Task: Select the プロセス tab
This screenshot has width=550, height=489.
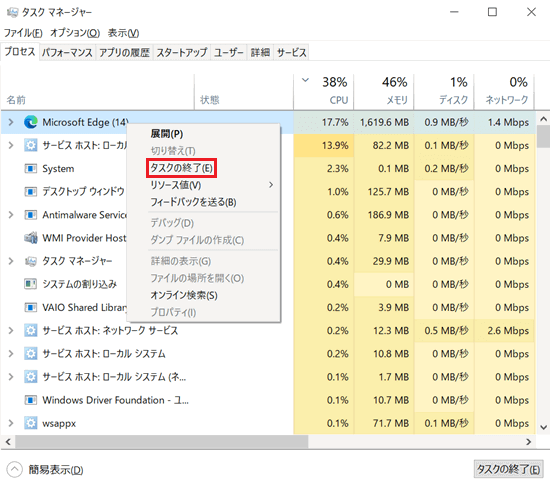Action: click(x=20, y=52)
